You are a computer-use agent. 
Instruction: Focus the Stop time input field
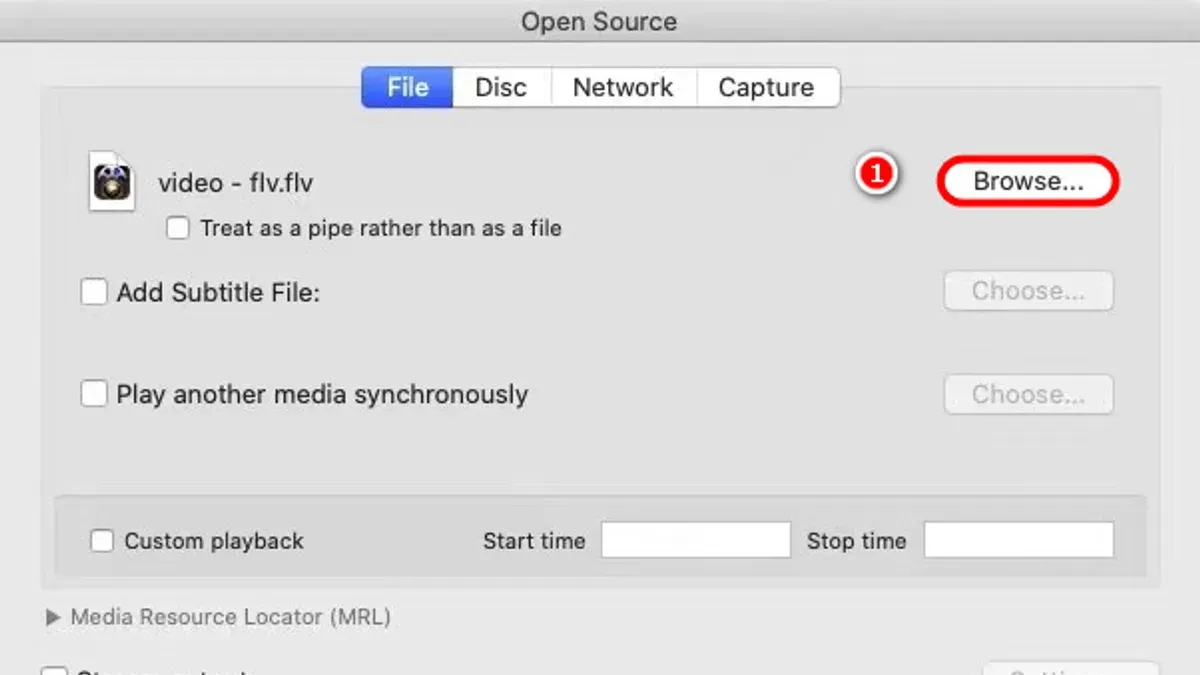tap(1018, 540)
